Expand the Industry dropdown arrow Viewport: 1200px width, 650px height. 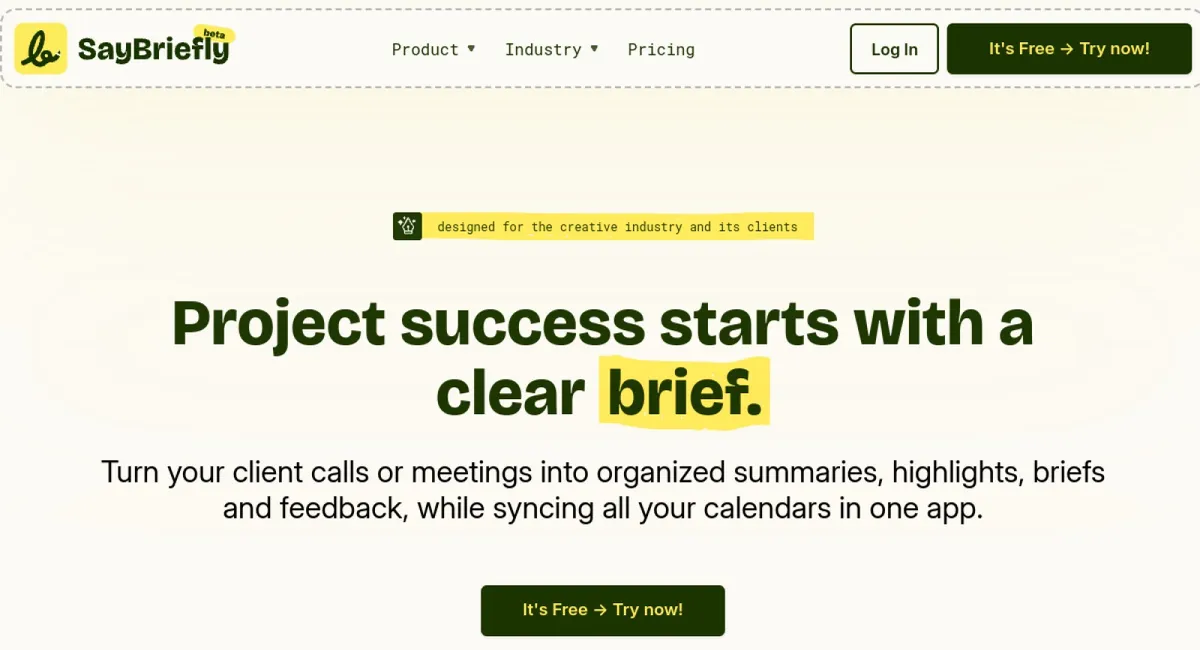[x=594, y=48]
